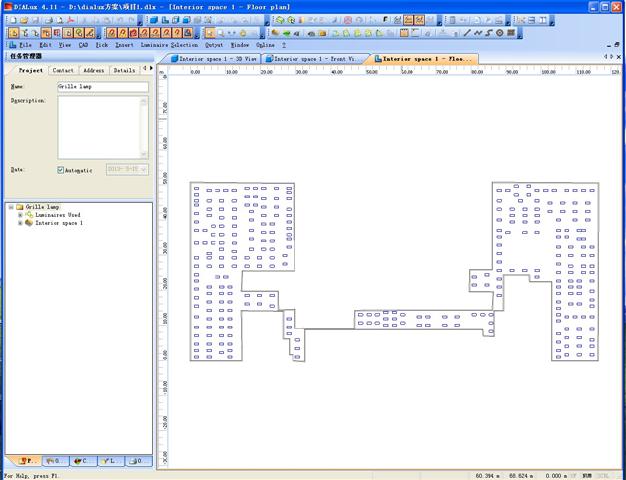The height and width of the screenshot is (480, 626).
Task: Click the brown field arrangement tool icon
Action: pyautogui.click(x=511, y=33)
